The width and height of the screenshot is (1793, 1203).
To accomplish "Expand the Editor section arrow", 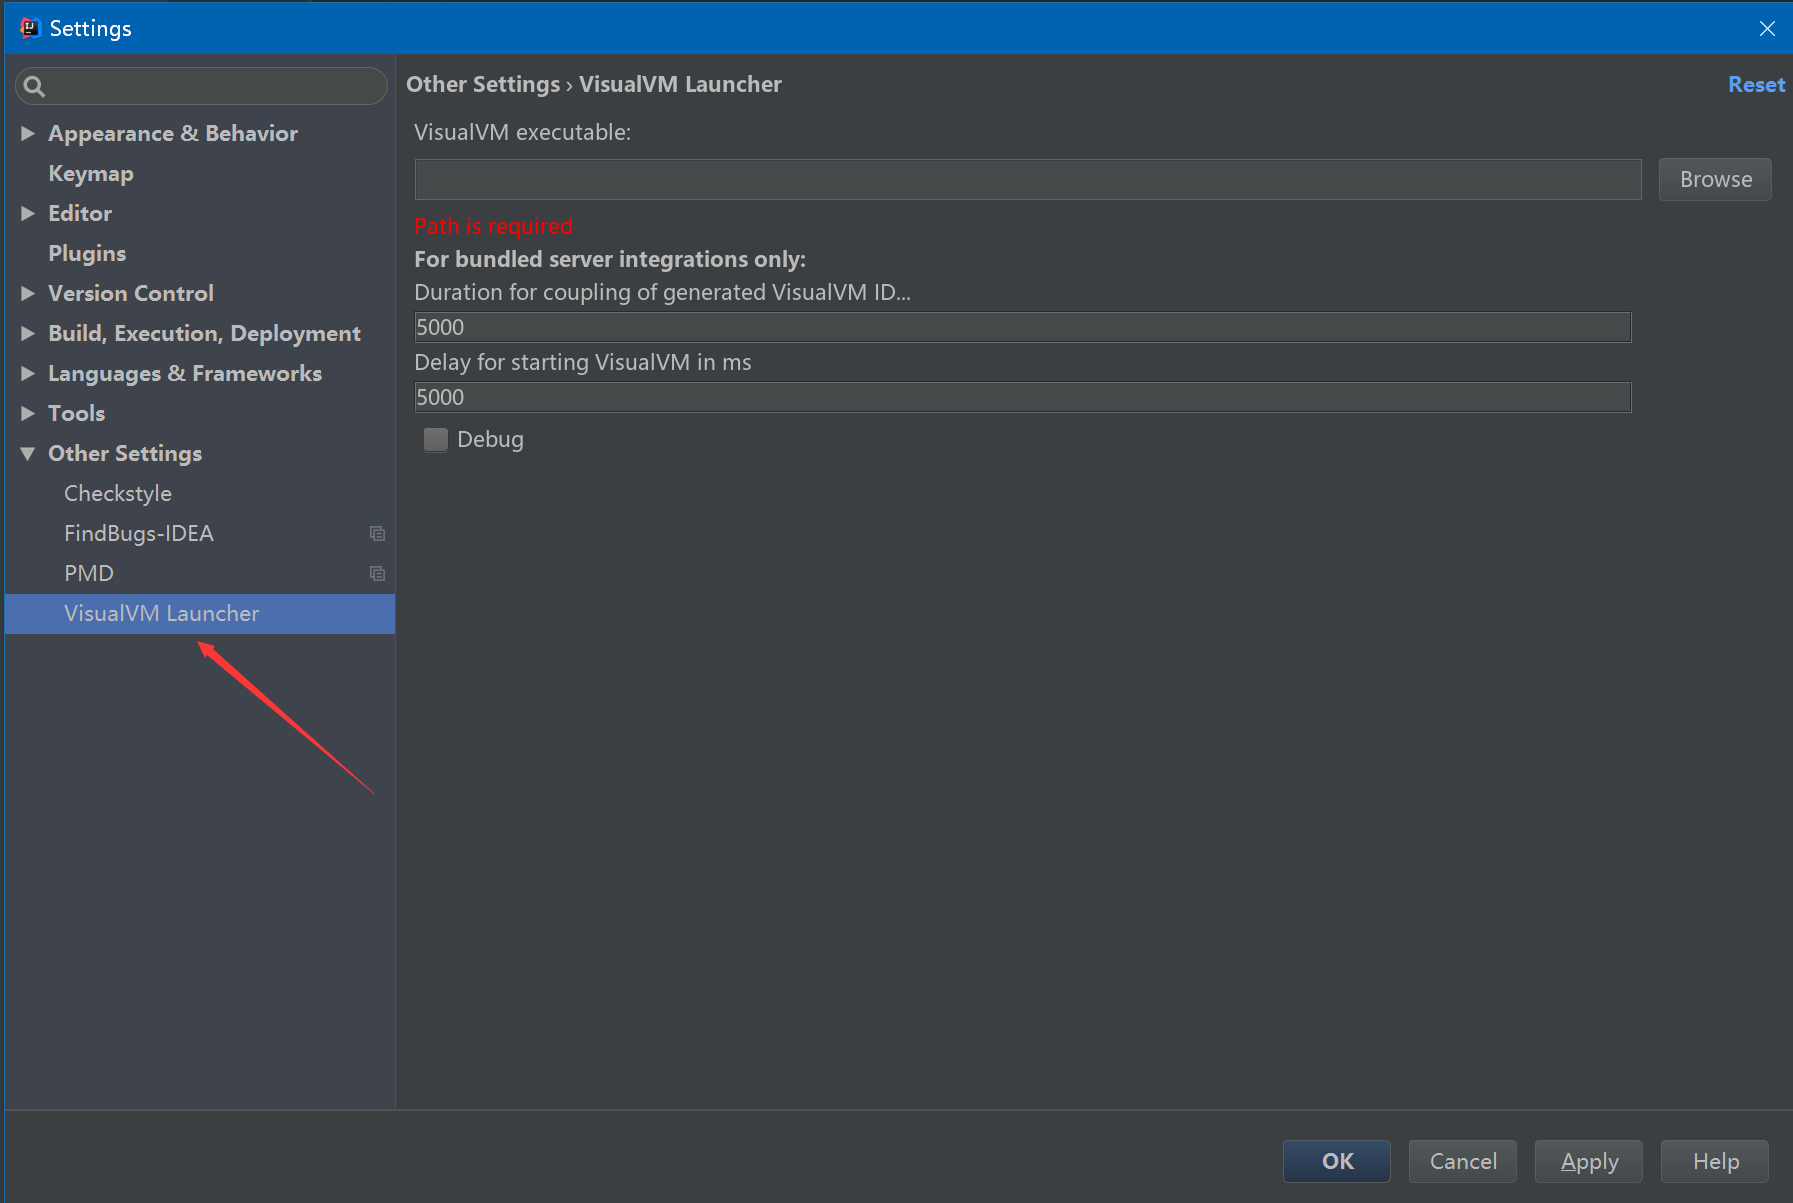I will click(28, 213).
